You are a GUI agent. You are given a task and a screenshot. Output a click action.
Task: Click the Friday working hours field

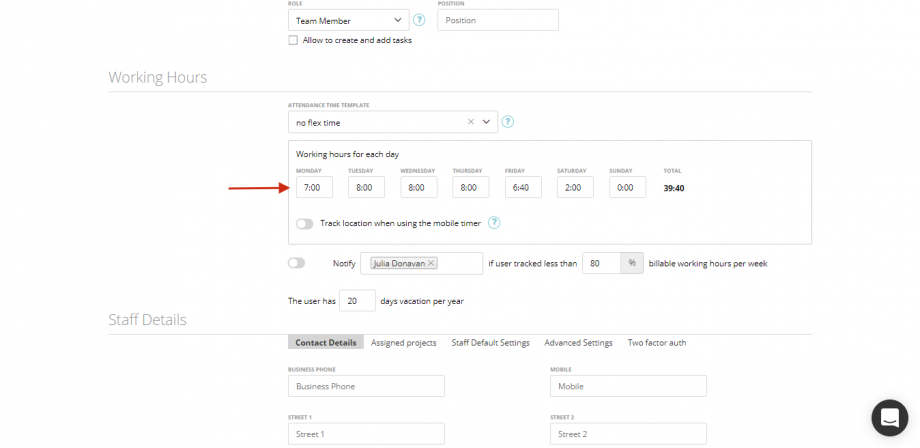click(x=523, y=188)
